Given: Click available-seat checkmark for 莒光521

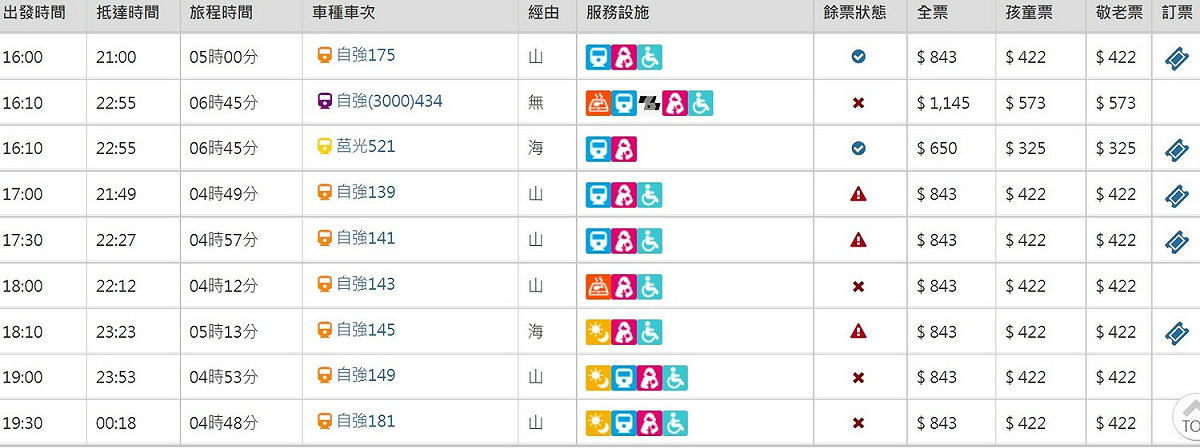Looking at the screenshot, I should click(858, 149).
